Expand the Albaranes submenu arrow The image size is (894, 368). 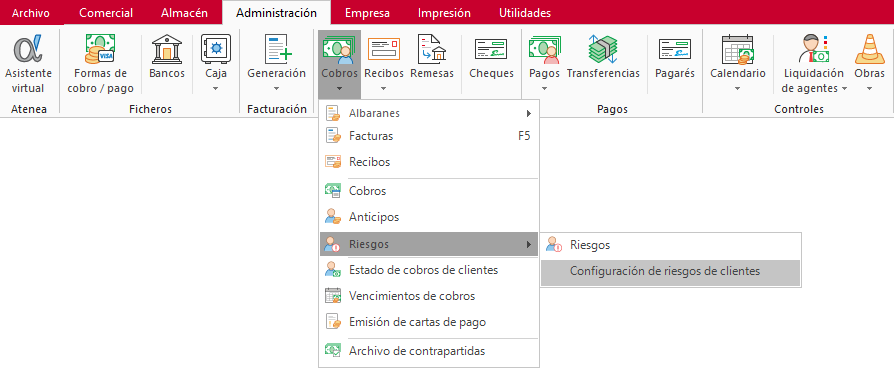coord(529,114)
